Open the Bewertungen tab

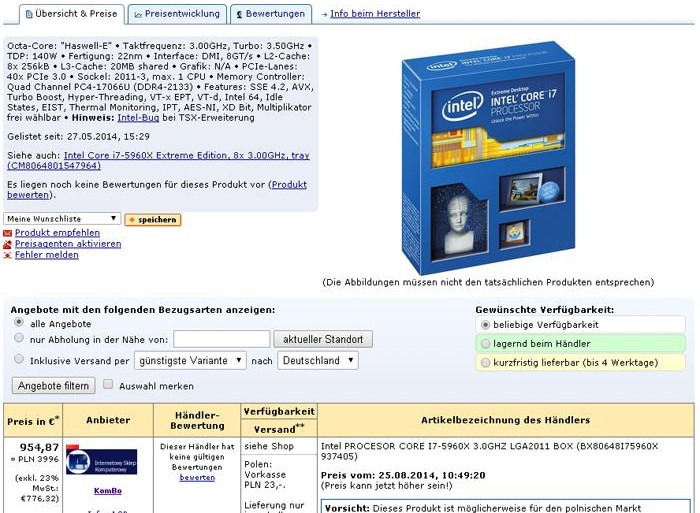[271, 14]
